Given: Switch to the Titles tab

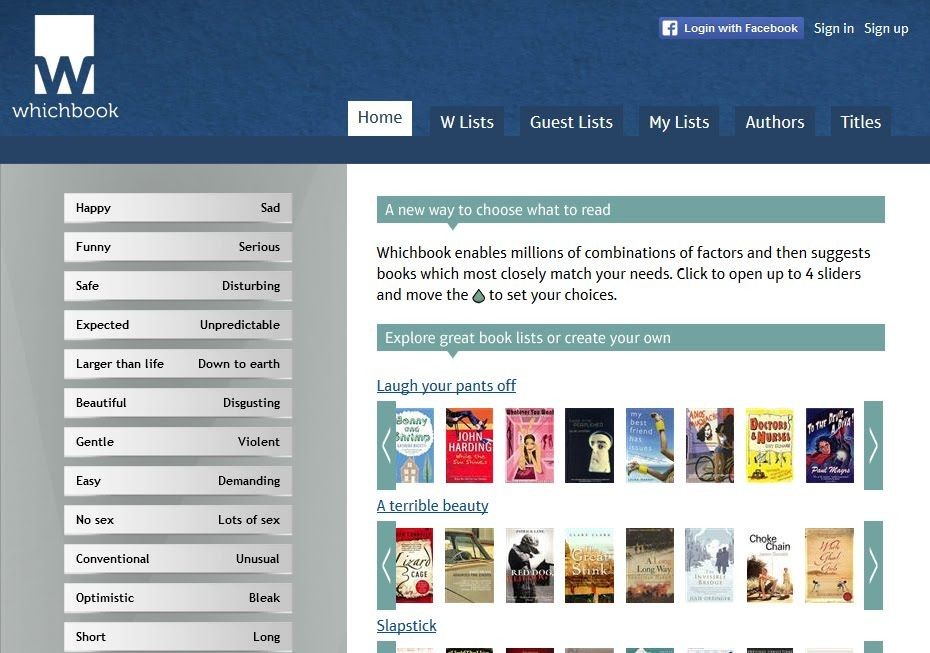Looking at the screenshot, I should tap(860, 122).
